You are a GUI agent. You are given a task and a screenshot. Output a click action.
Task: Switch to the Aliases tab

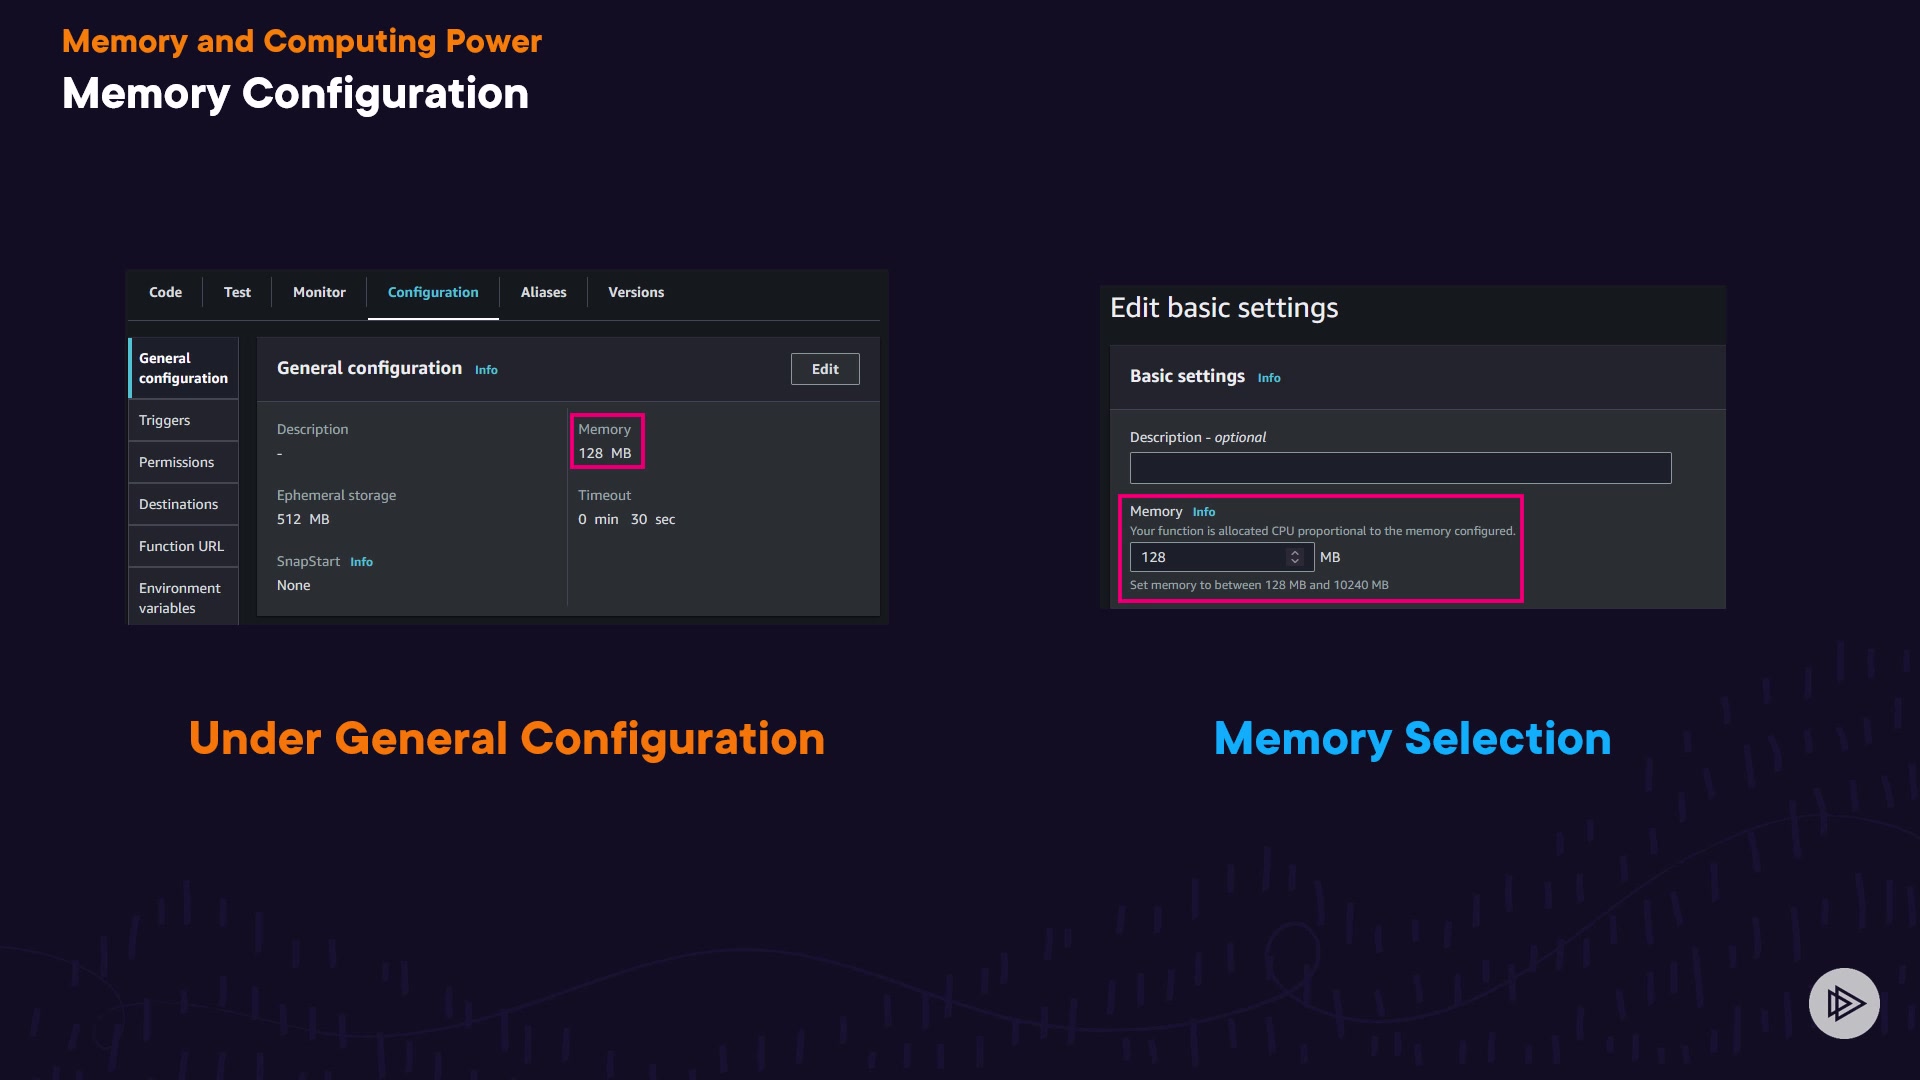tap(543, 292)
